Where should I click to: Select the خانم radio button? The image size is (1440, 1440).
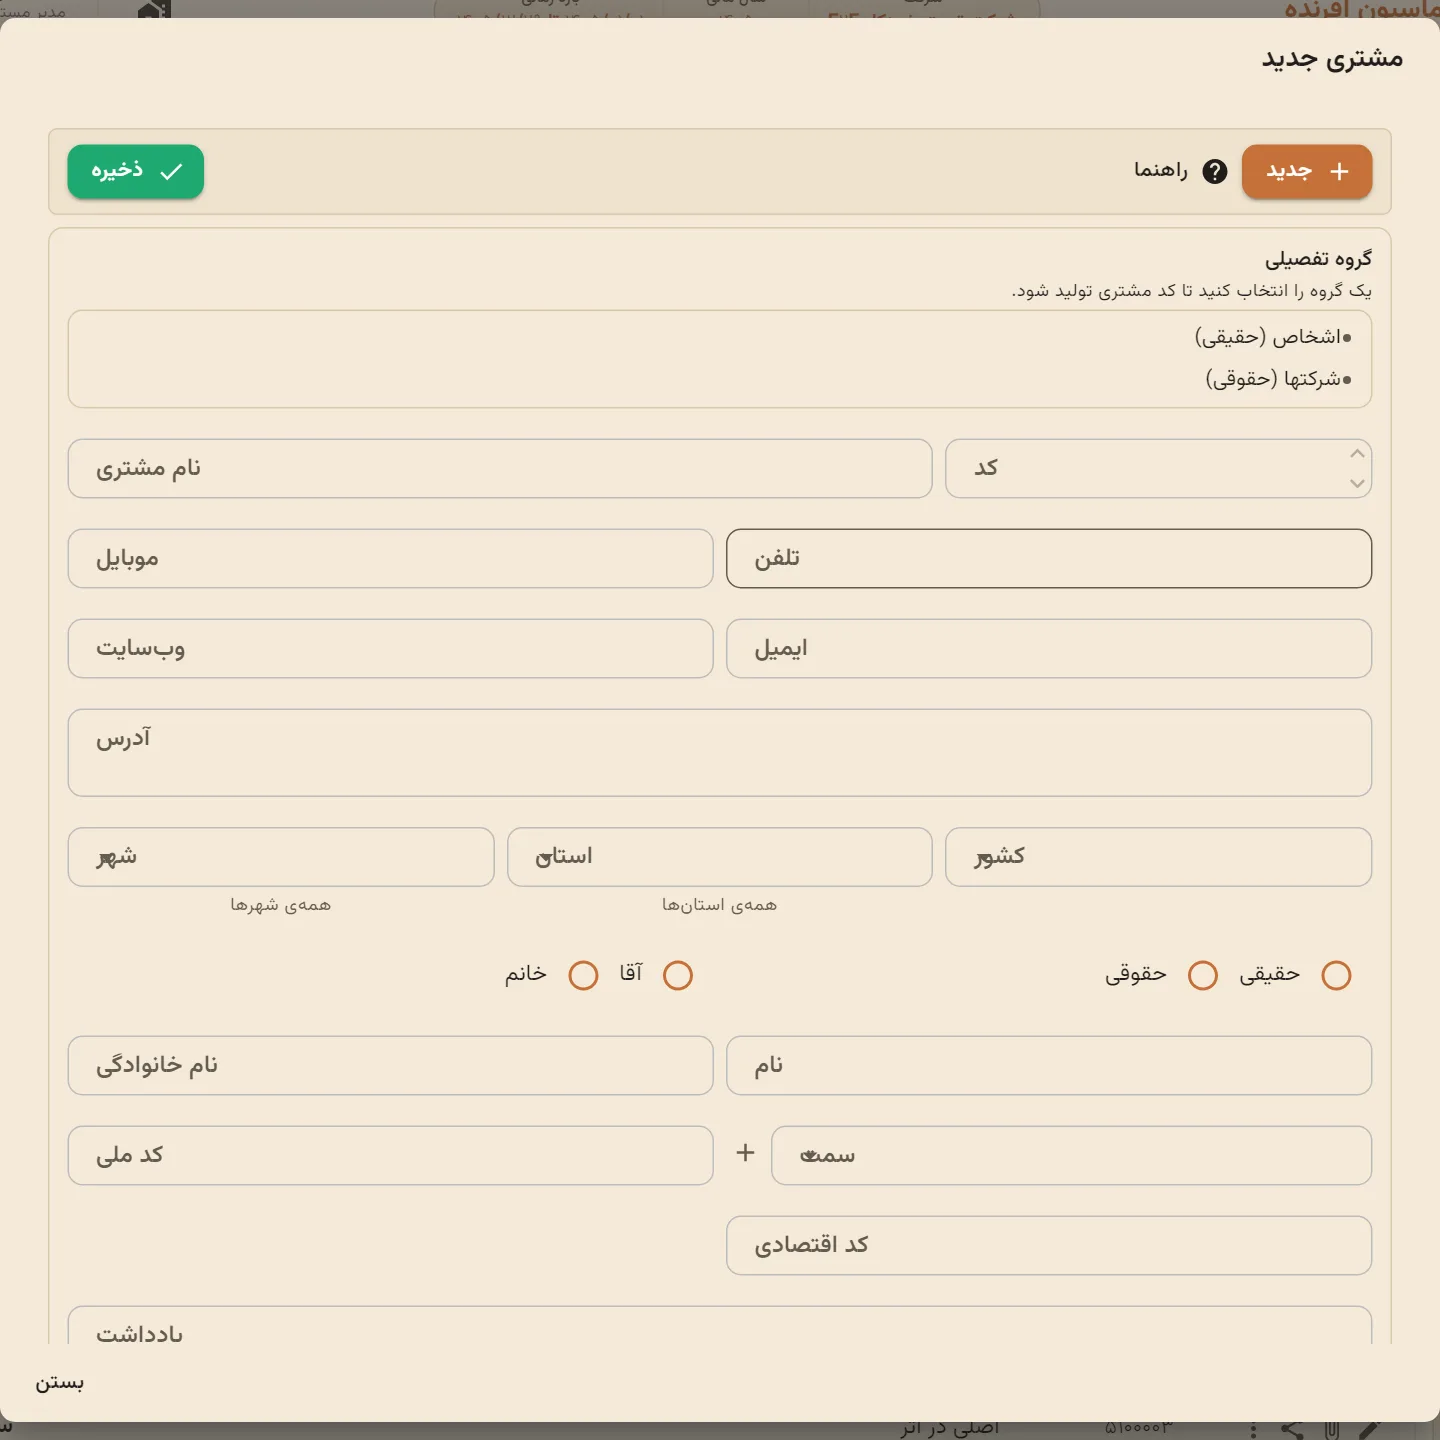[x=583, y=975]
